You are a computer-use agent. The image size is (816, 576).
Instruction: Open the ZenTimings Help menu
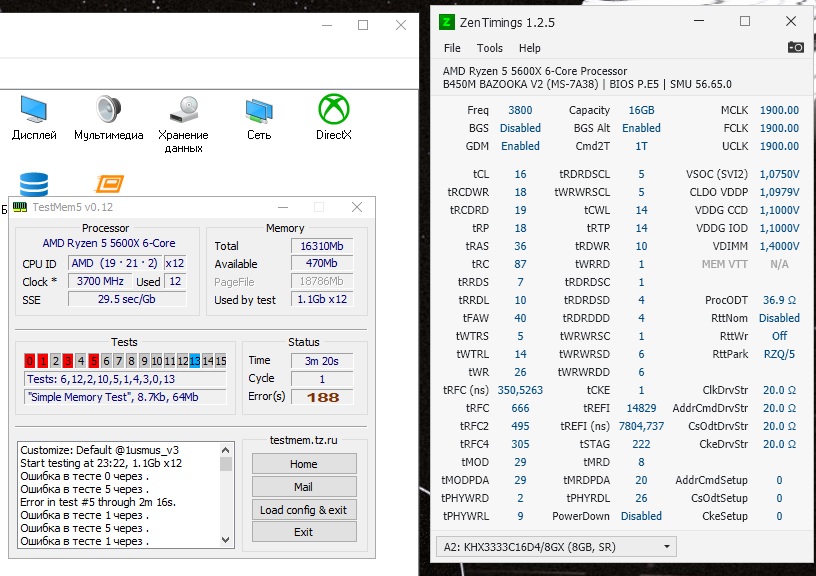coord(529,48)
